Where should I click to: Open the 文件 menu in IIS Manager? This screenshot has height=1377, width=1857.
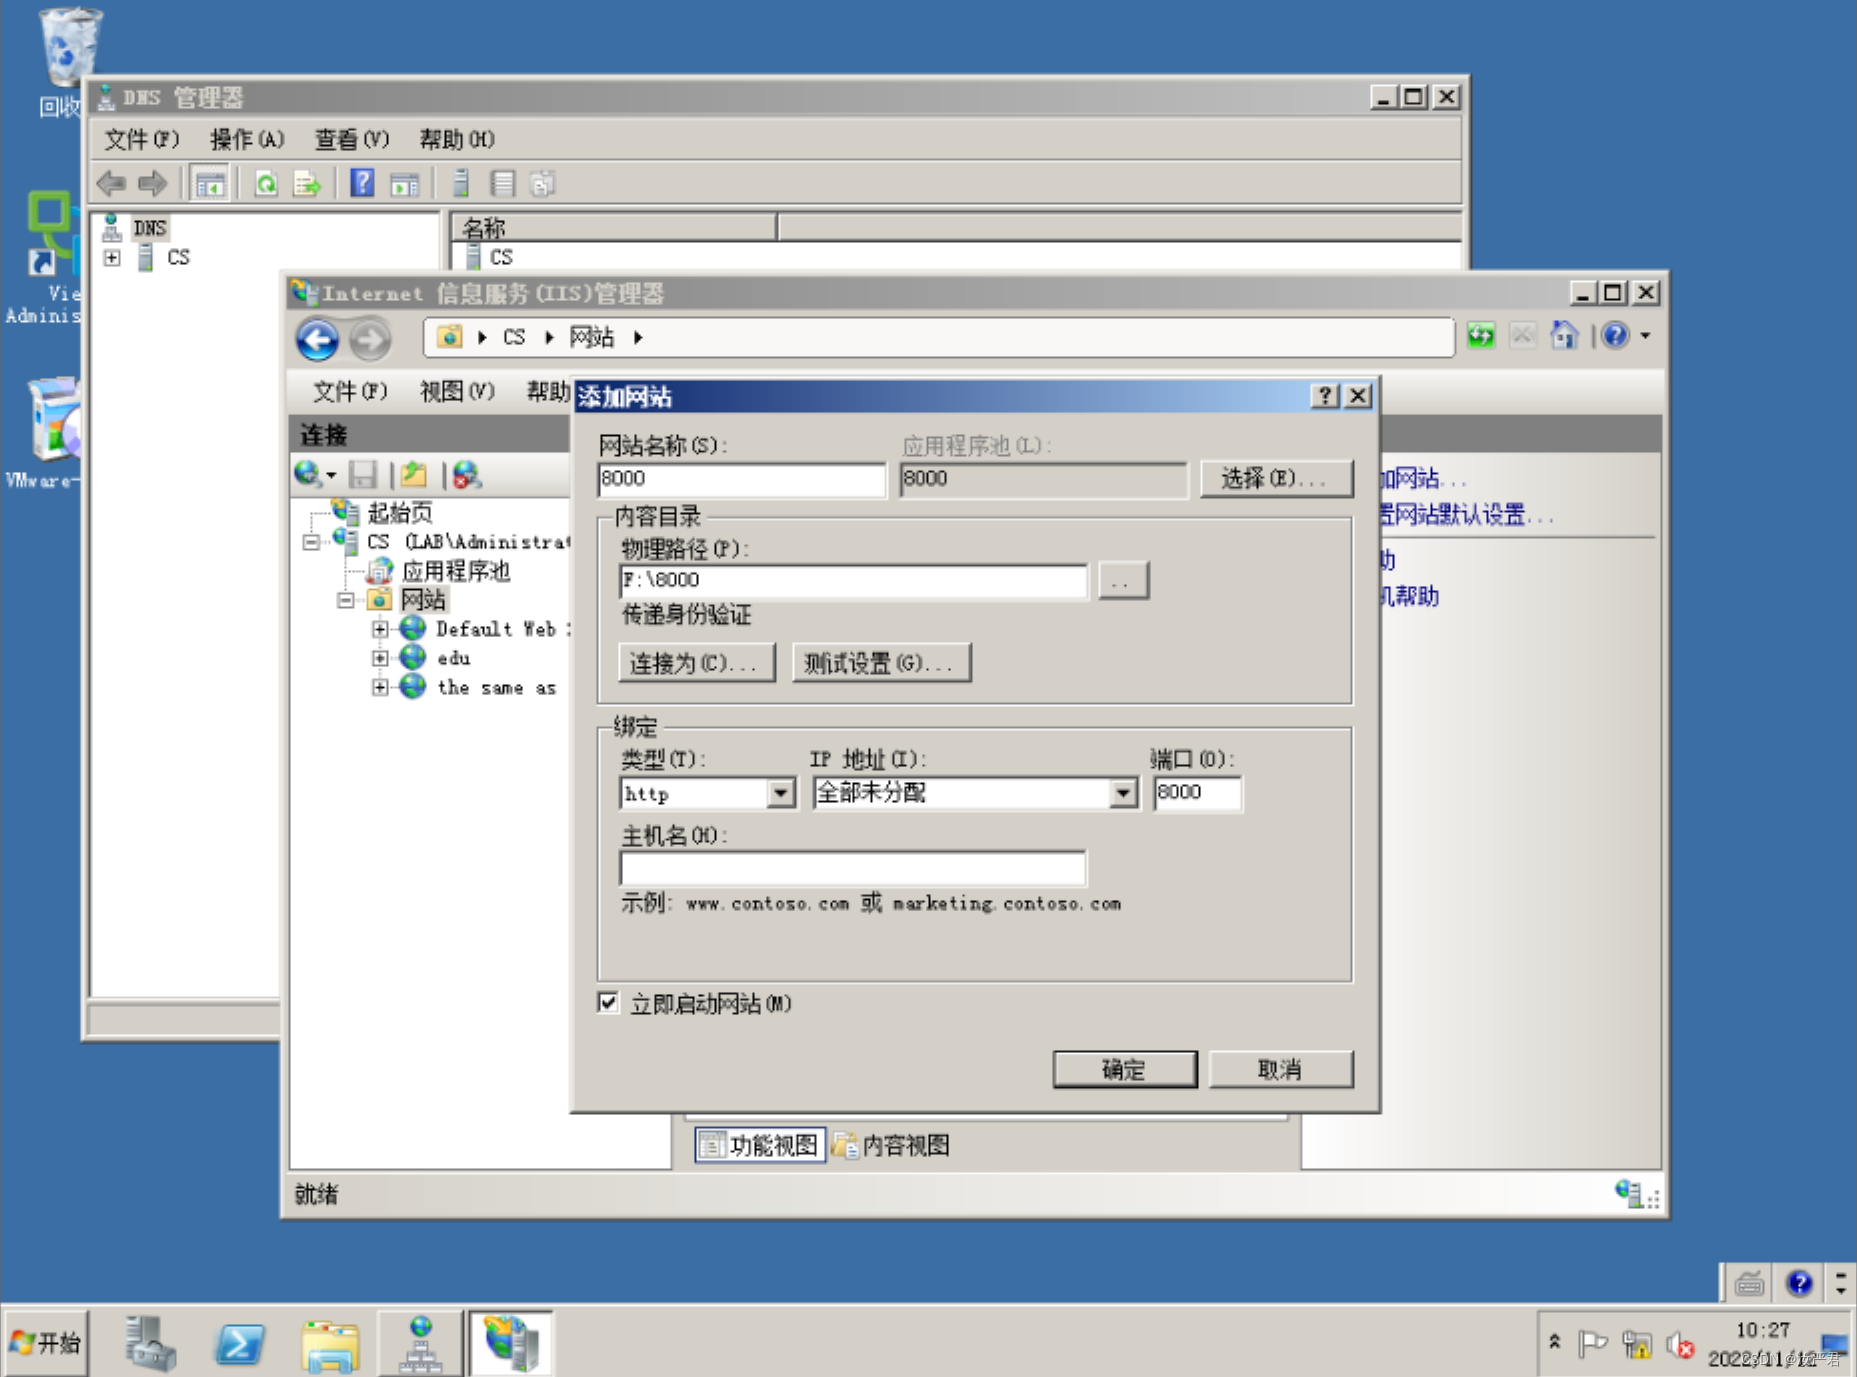(x=349, y=391)
